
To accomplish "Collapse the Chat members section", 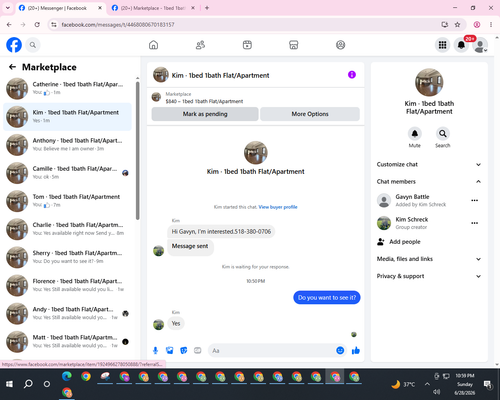I will coord(429,181).
